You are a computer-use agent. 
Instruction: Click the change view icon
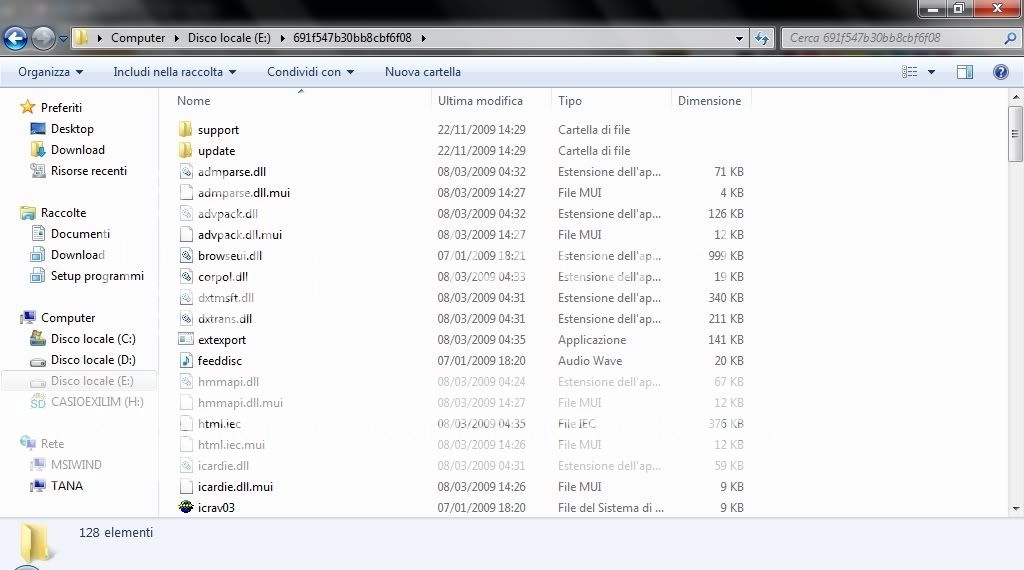[910, 72]
